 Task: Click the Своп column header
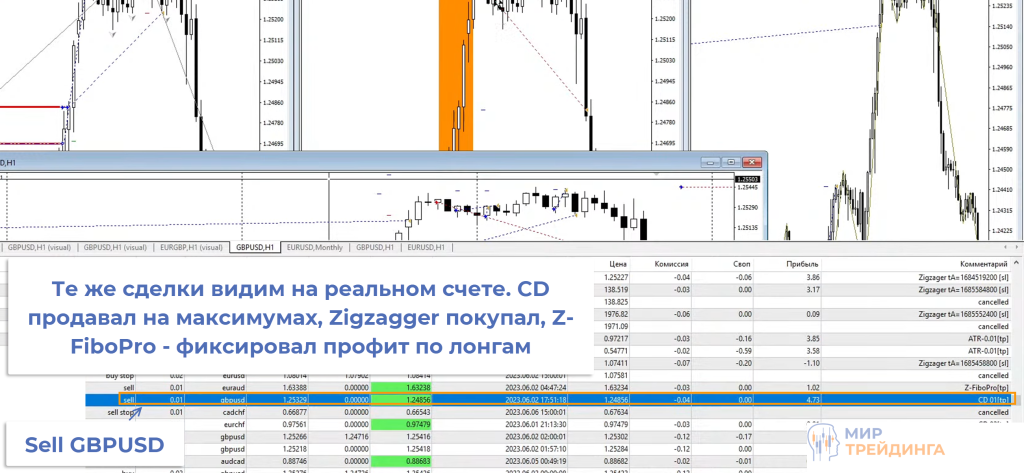743,264
